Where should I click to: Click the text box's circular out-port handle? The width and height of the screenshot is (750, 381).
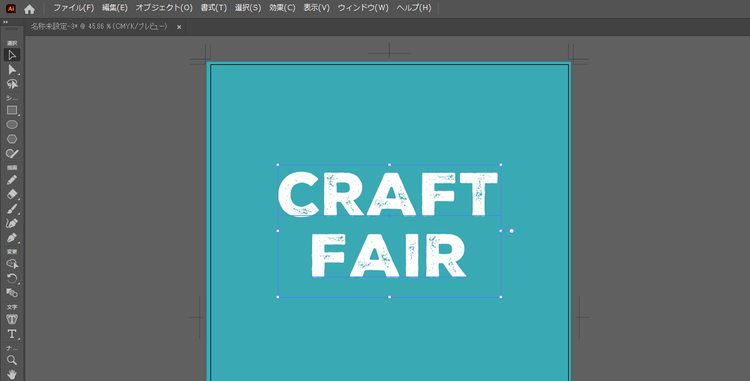(511, 231)
